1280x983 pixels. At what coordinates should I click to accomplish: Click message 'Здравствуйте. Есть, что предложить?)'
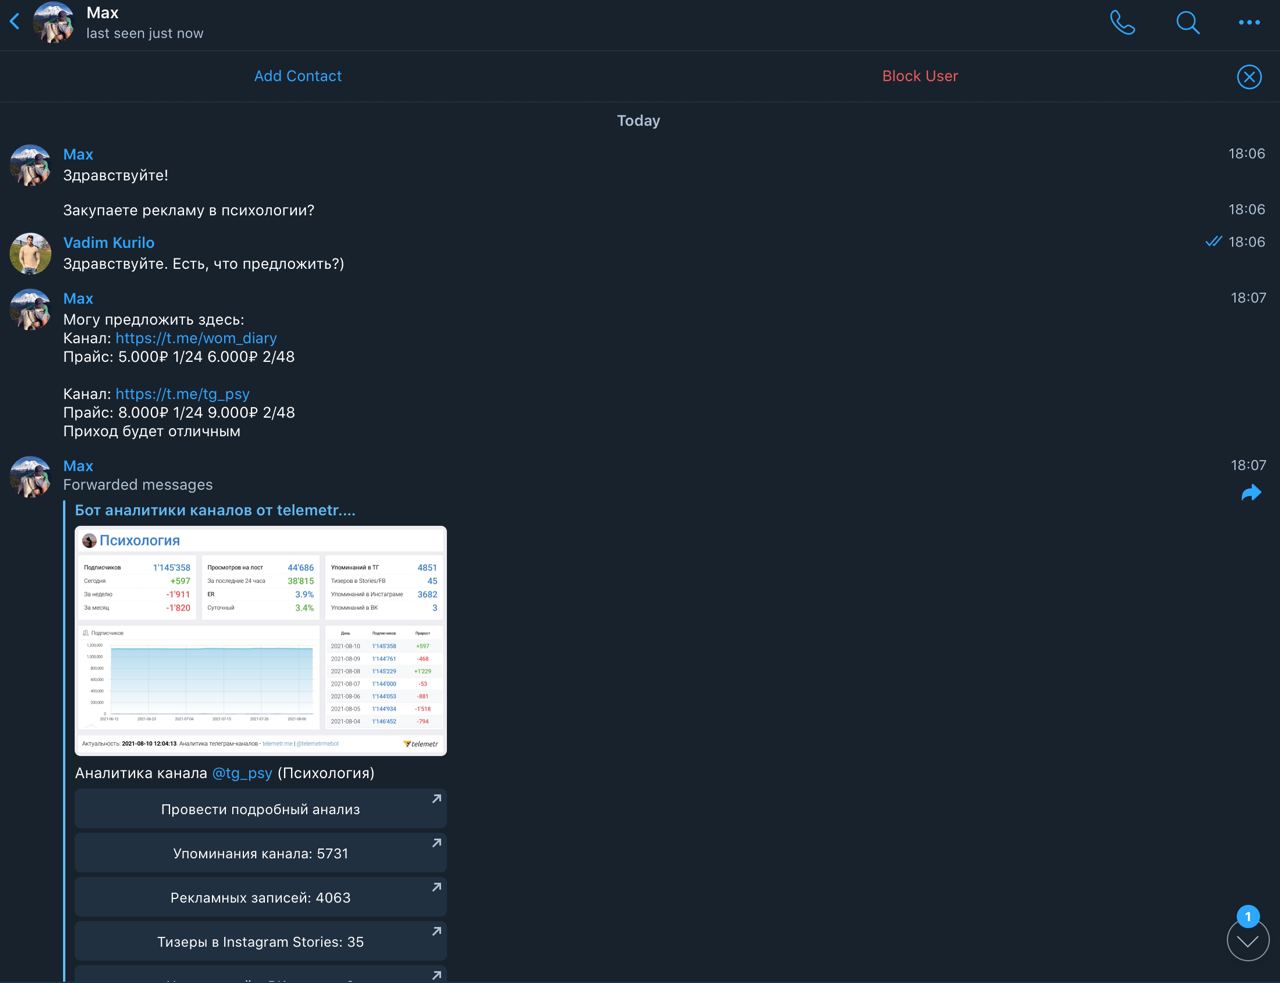coord(204,264)
